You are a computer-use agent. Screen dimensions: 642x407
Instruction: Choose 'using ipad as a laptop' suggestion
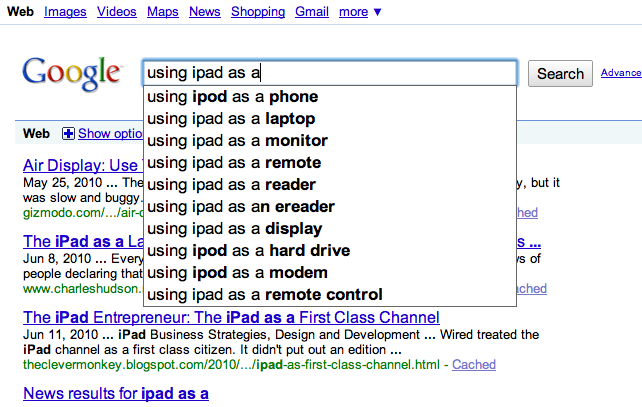330,119
